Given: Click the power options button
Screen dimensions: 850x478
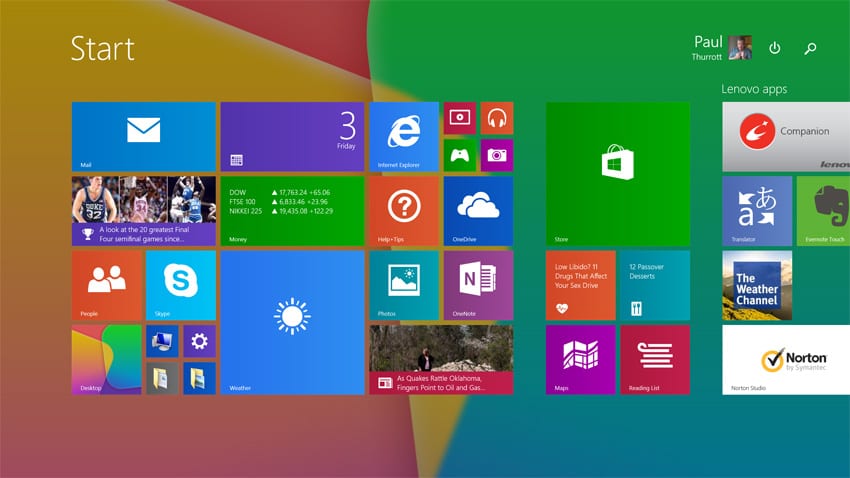Looking at the screenshot, I should (775, 48).
